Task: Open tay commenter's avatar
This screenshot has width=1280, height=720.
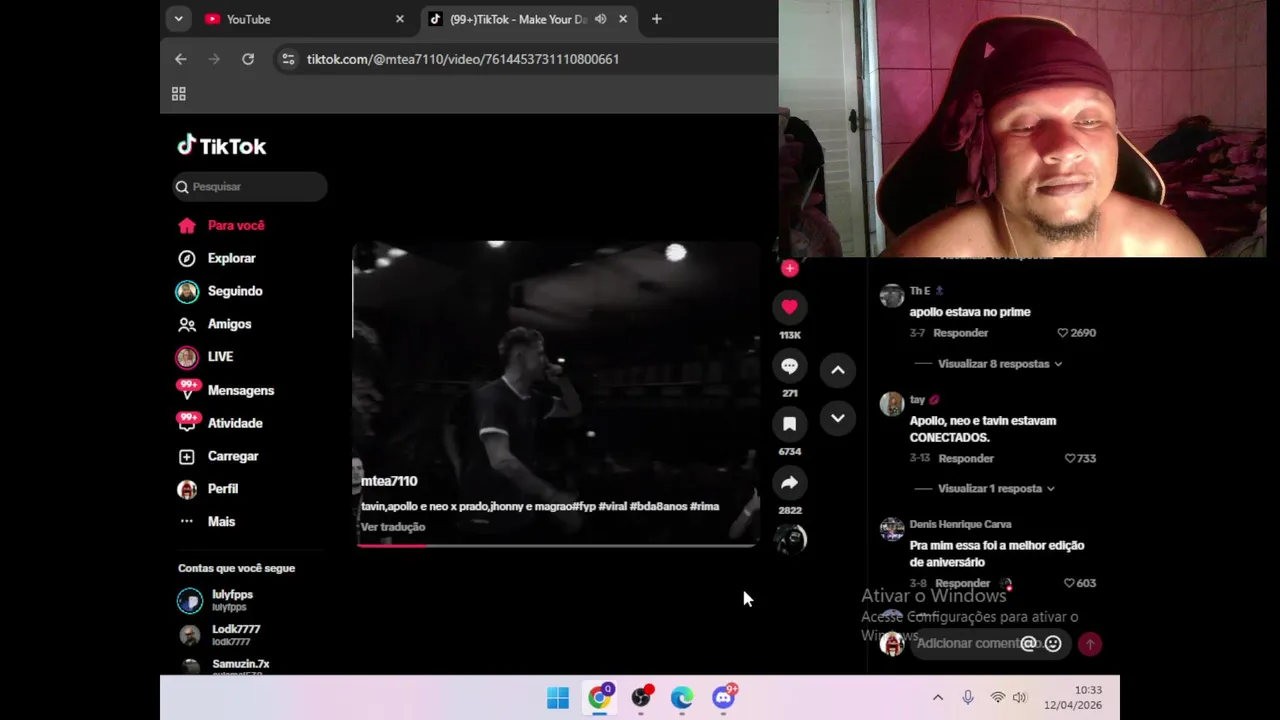Action: coord(891,404)
